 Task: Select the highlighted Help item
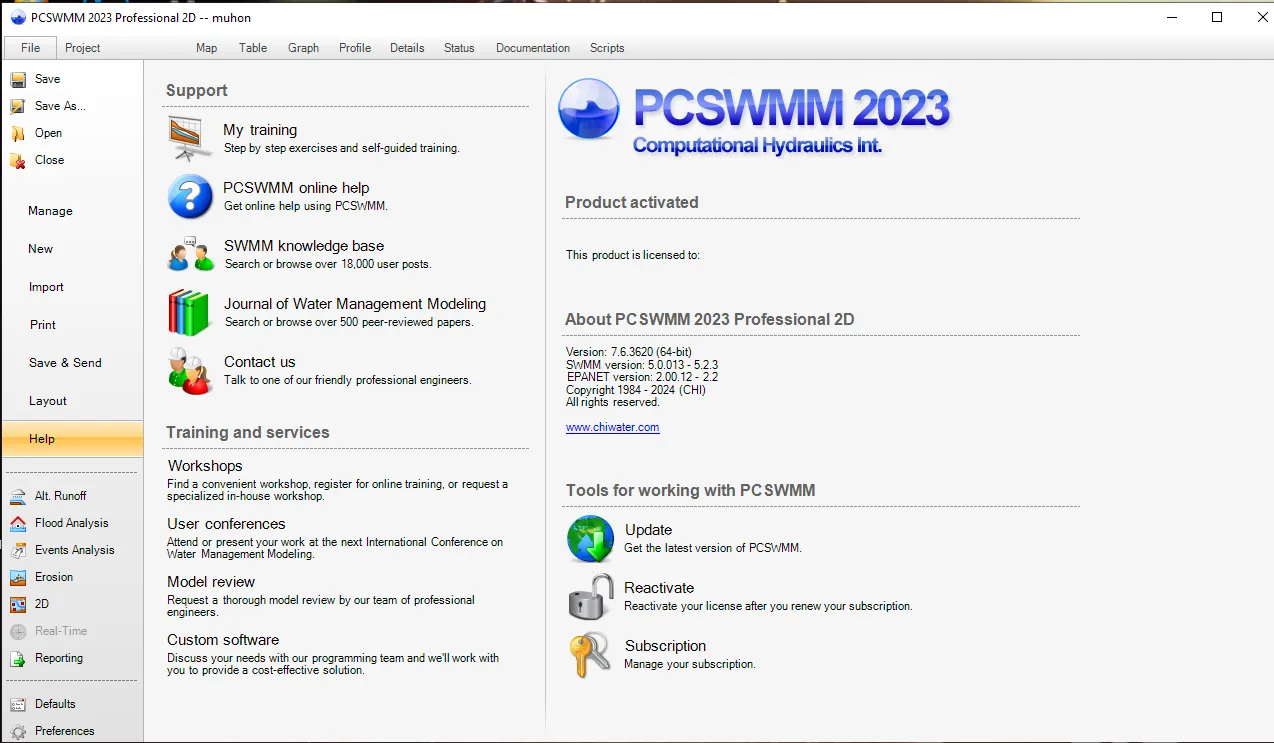[72, 439]
